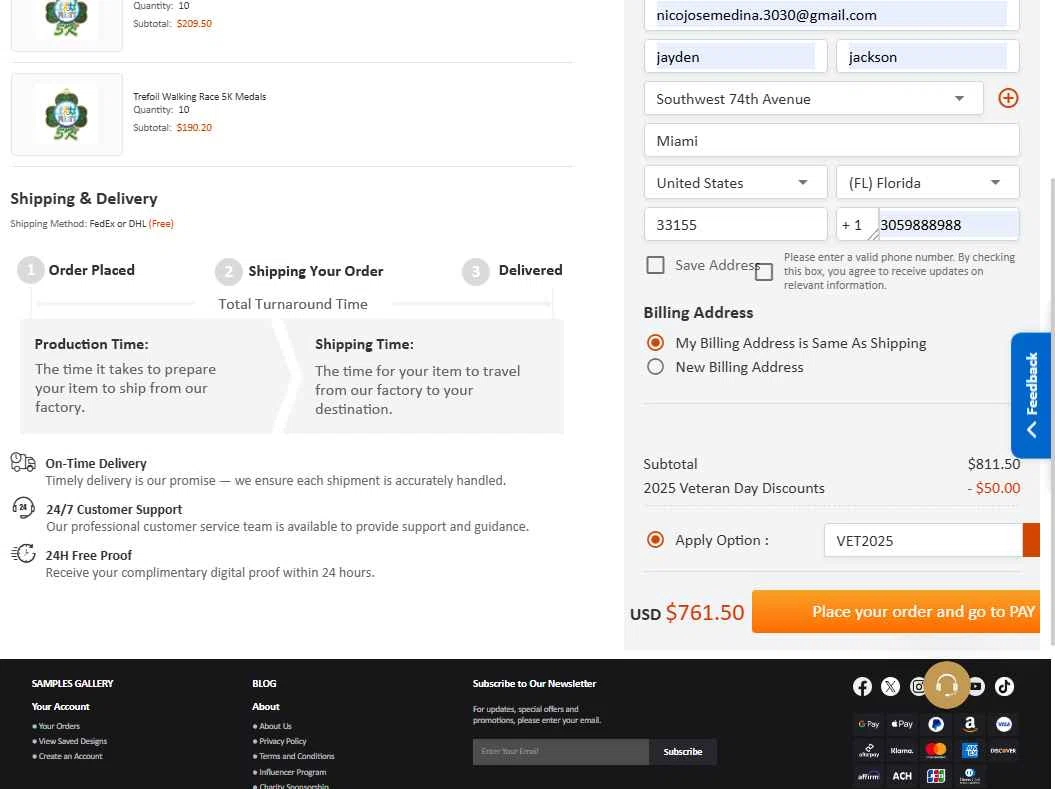Image resolution: width=1055 pixels, height=789 pixels.
Task: Click the +1 country code field
Action: pyautogui.click(x=857, y=225)
